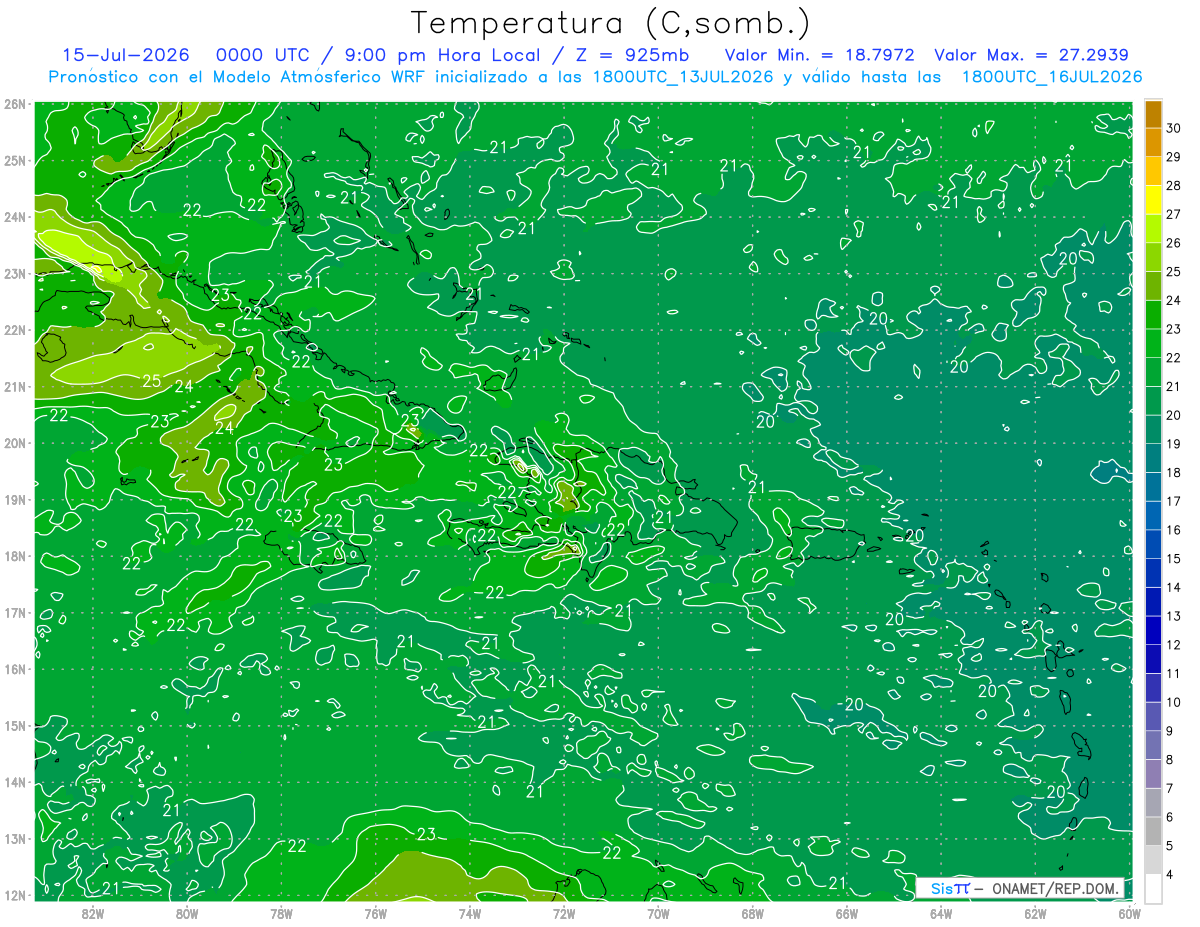Click the "0000 UTC" time text

tap(262, 55)
